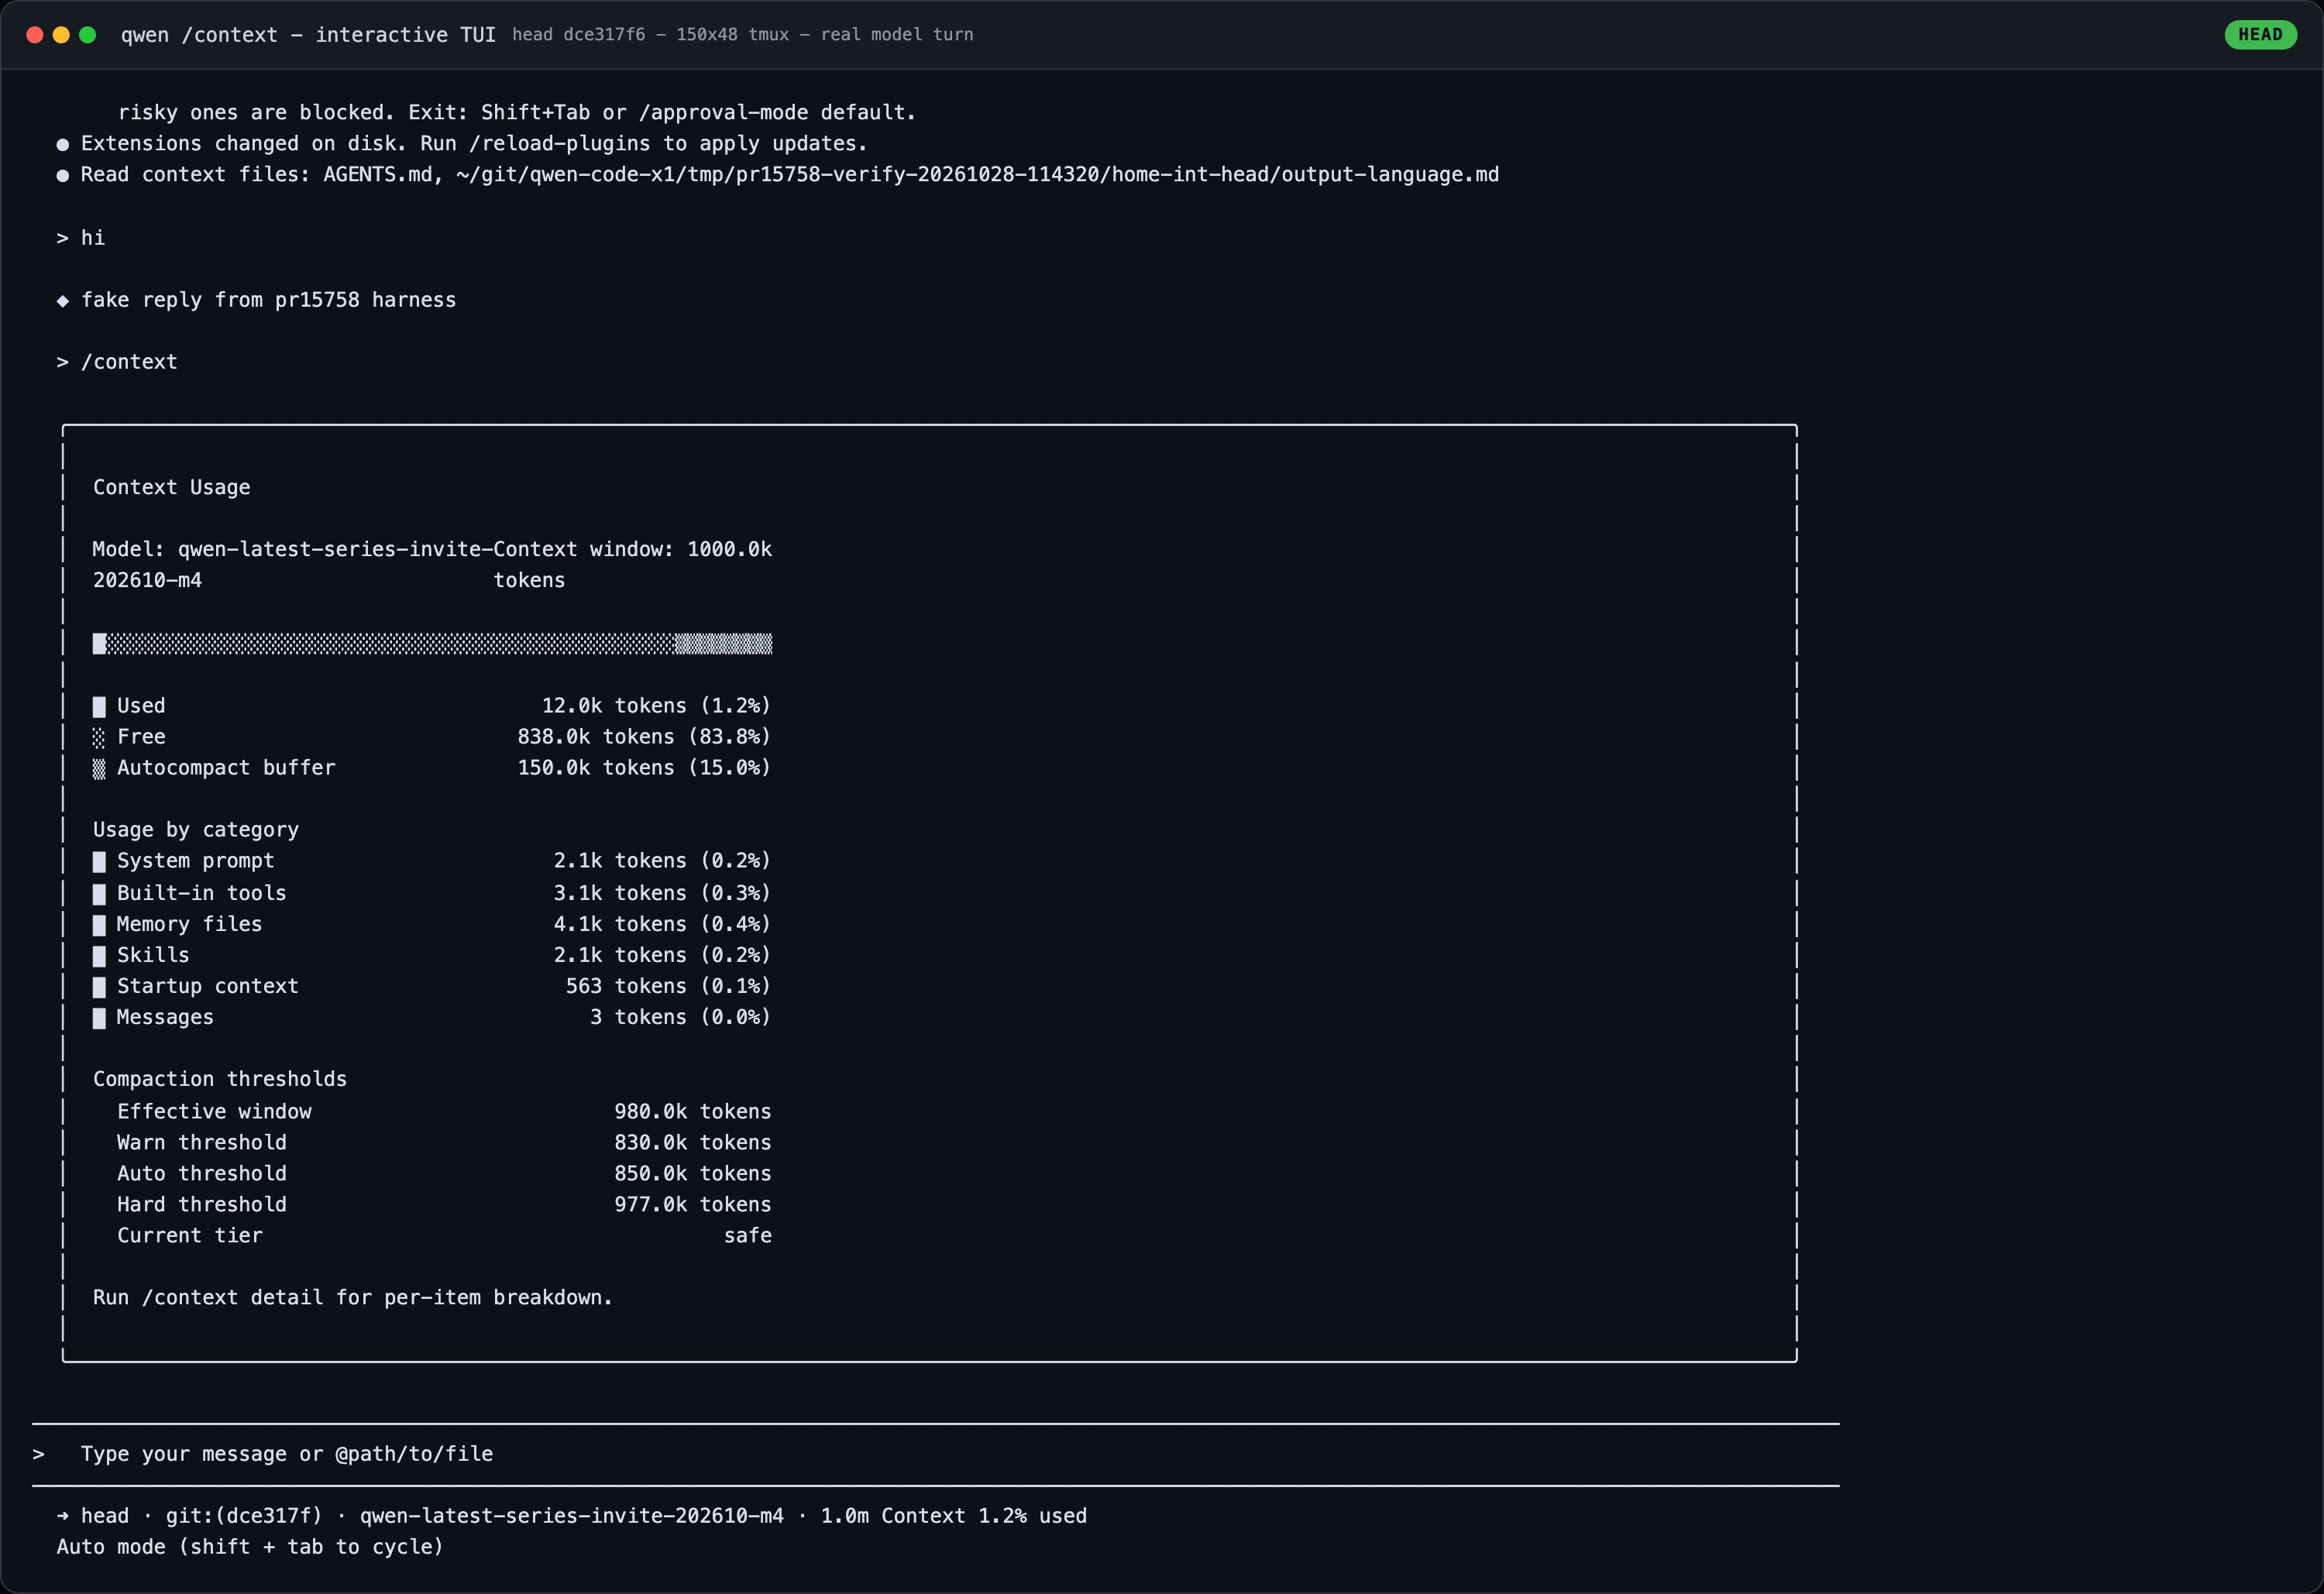The width and height of the screenshot is (2324, 1594).
Task: Click '1.0m Context 1.2% used' in status line
Action: coord(954,1516)
